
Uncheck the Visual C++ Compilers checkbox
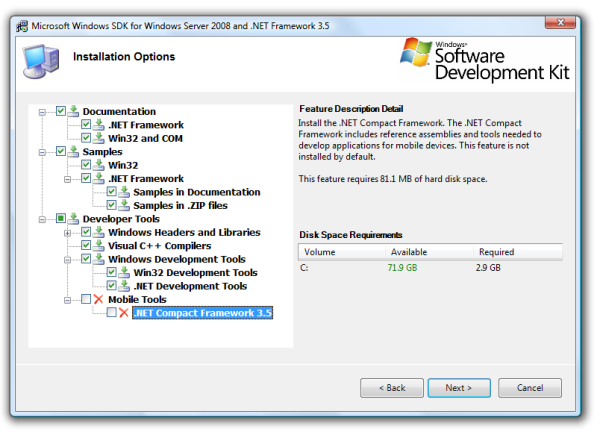coord(86,245)
